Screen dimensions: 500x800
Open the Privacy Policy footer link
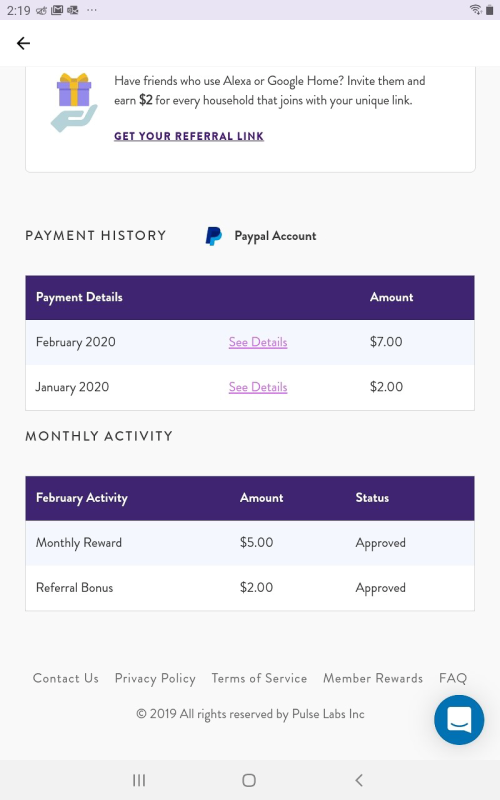(x=155, y=679)
